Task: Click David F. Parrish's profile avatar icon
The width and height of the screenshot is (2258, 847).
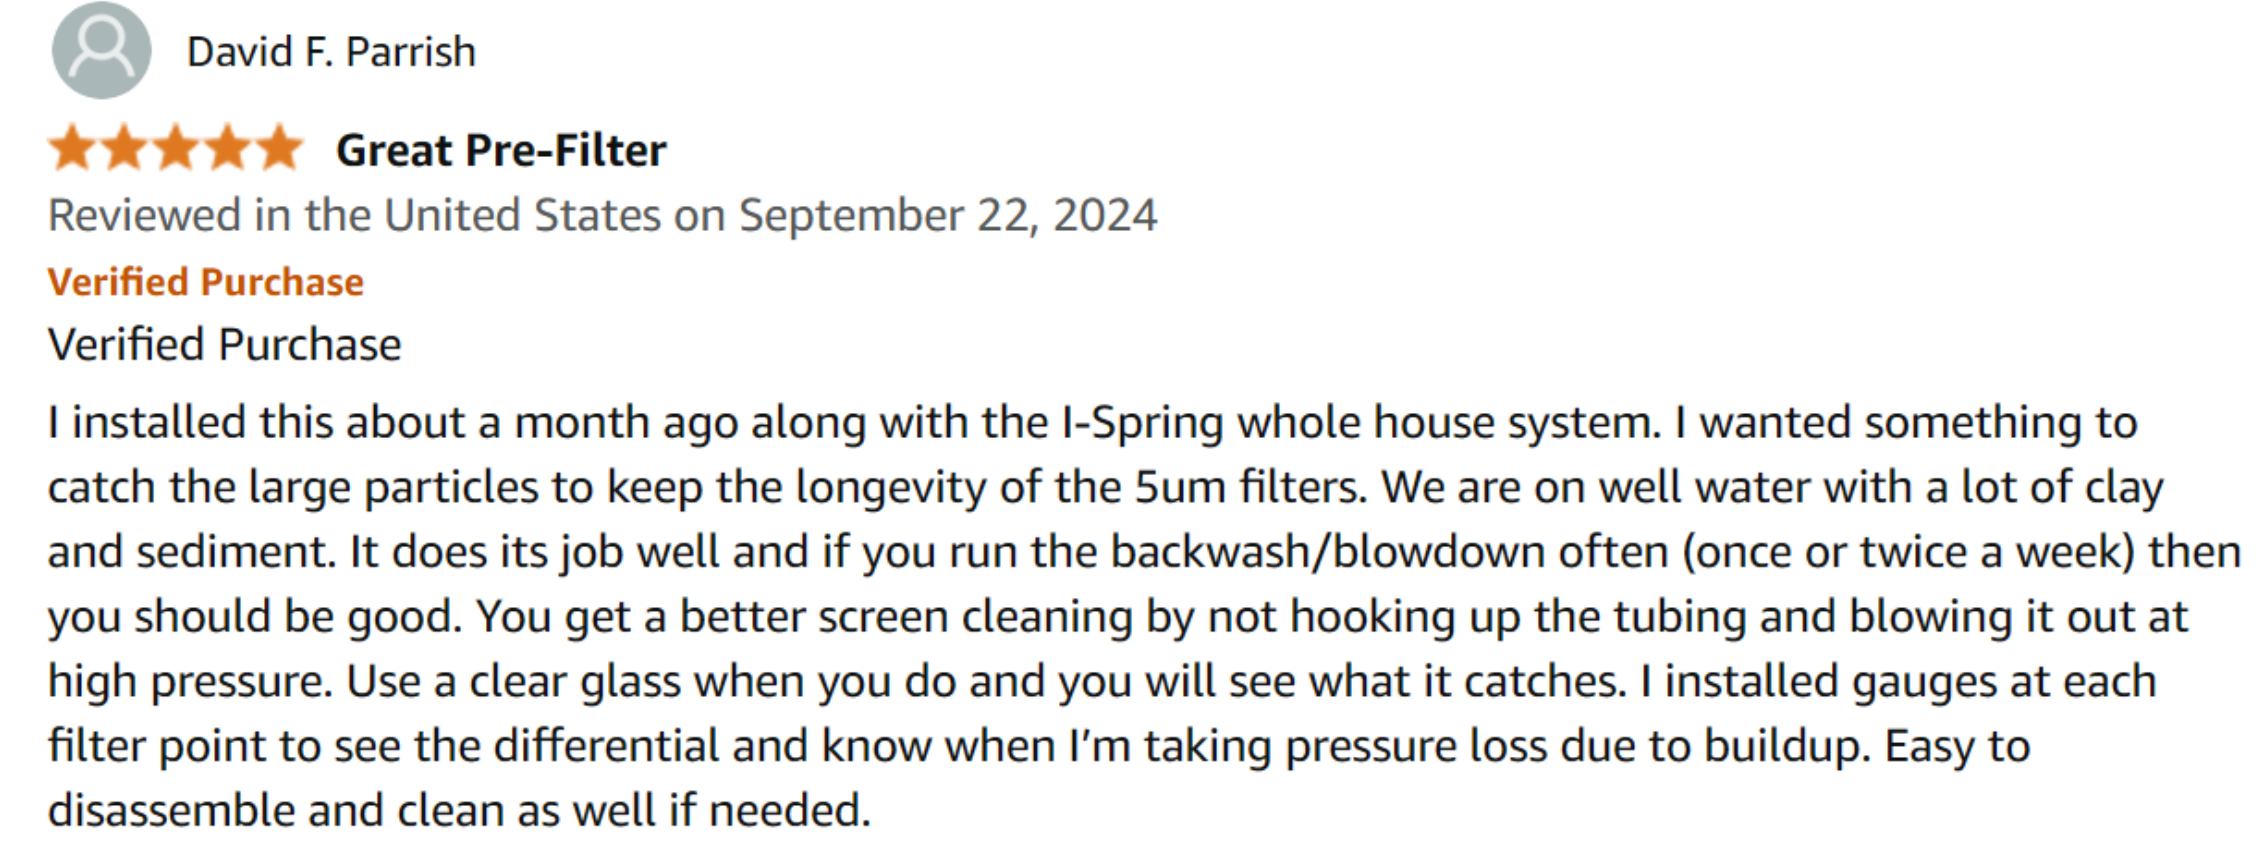Action: [101, 50]
